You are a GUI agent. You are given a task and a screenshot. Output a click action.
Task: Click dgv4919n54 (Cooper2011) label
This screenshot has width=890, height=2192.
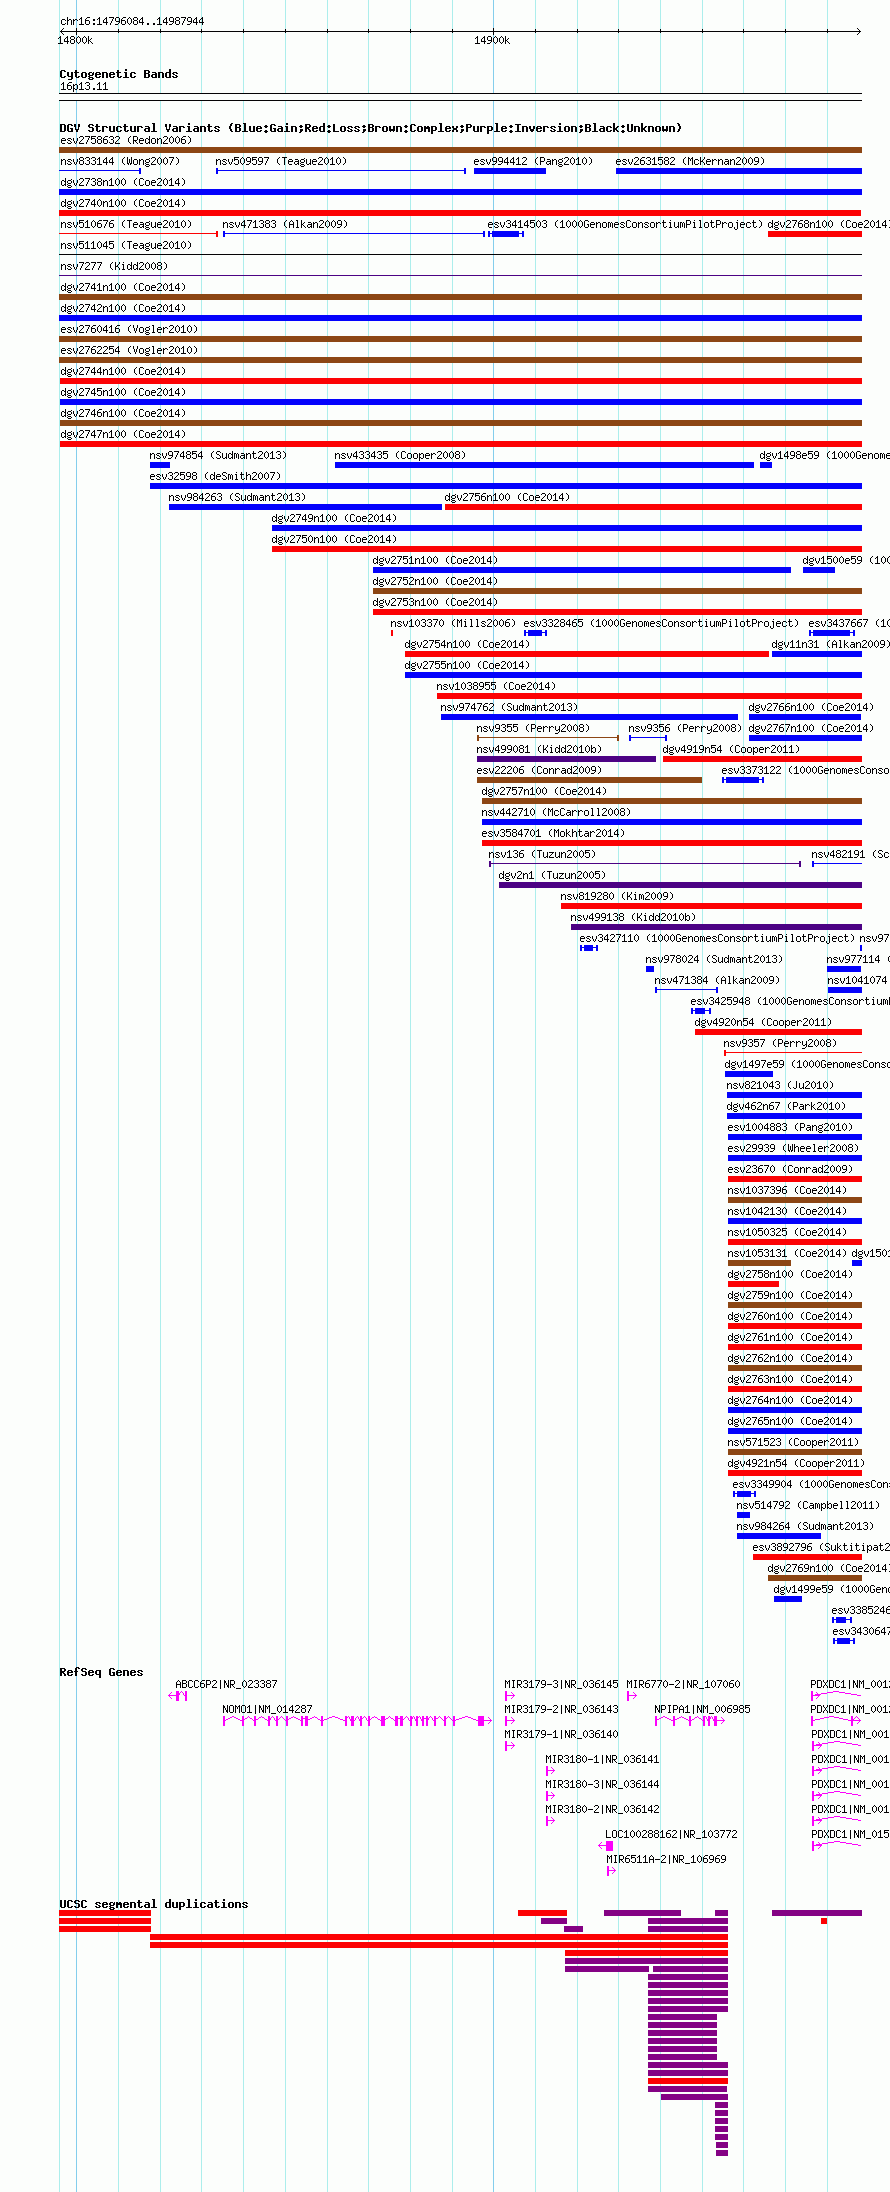point(732,749)
